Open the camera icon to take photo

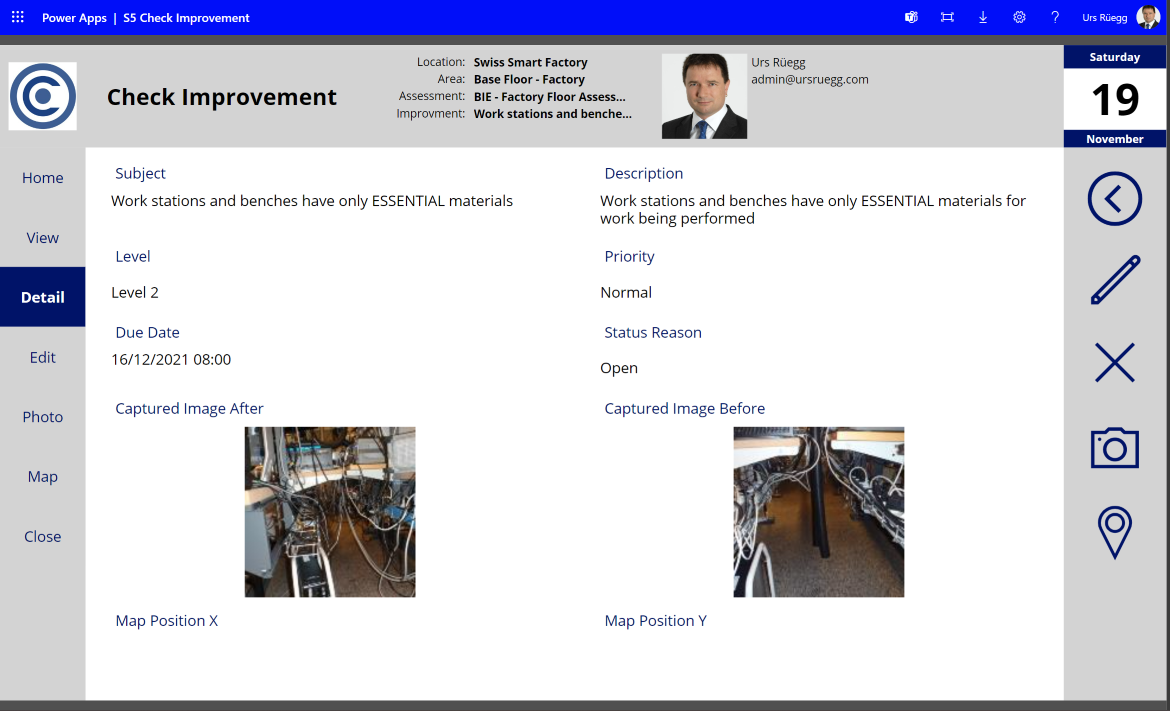(1115, 448)
